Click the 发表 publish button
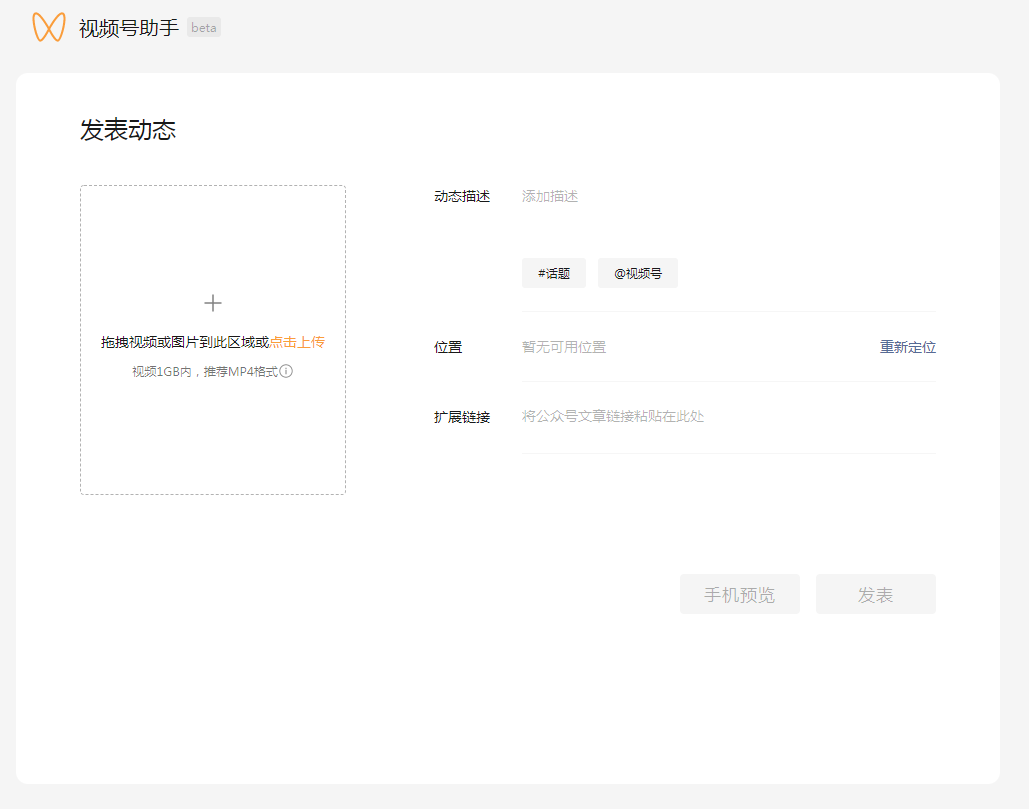The image size is (1029, 809). (874, 593)
